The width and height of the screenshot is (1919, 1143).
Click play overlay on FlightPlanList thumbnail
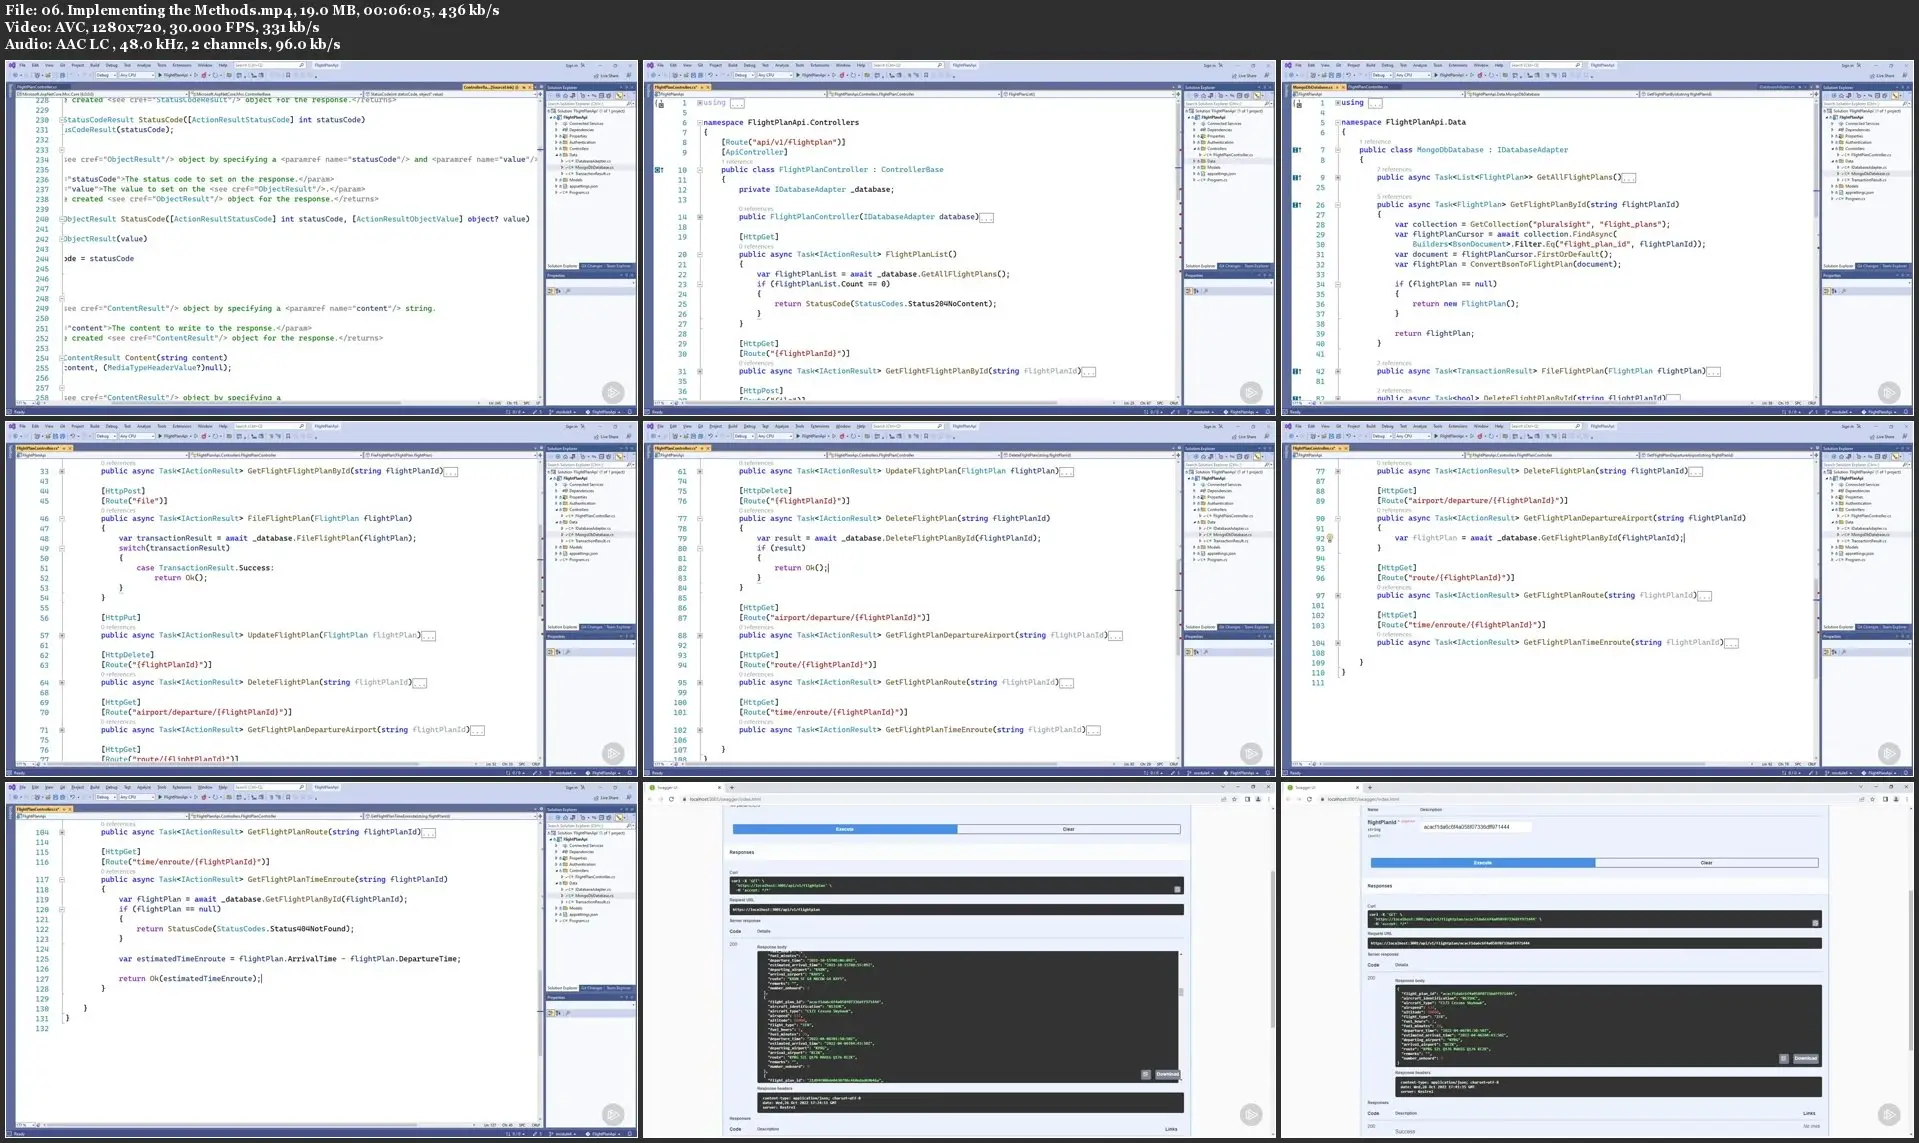click(x=1251, y=393)
